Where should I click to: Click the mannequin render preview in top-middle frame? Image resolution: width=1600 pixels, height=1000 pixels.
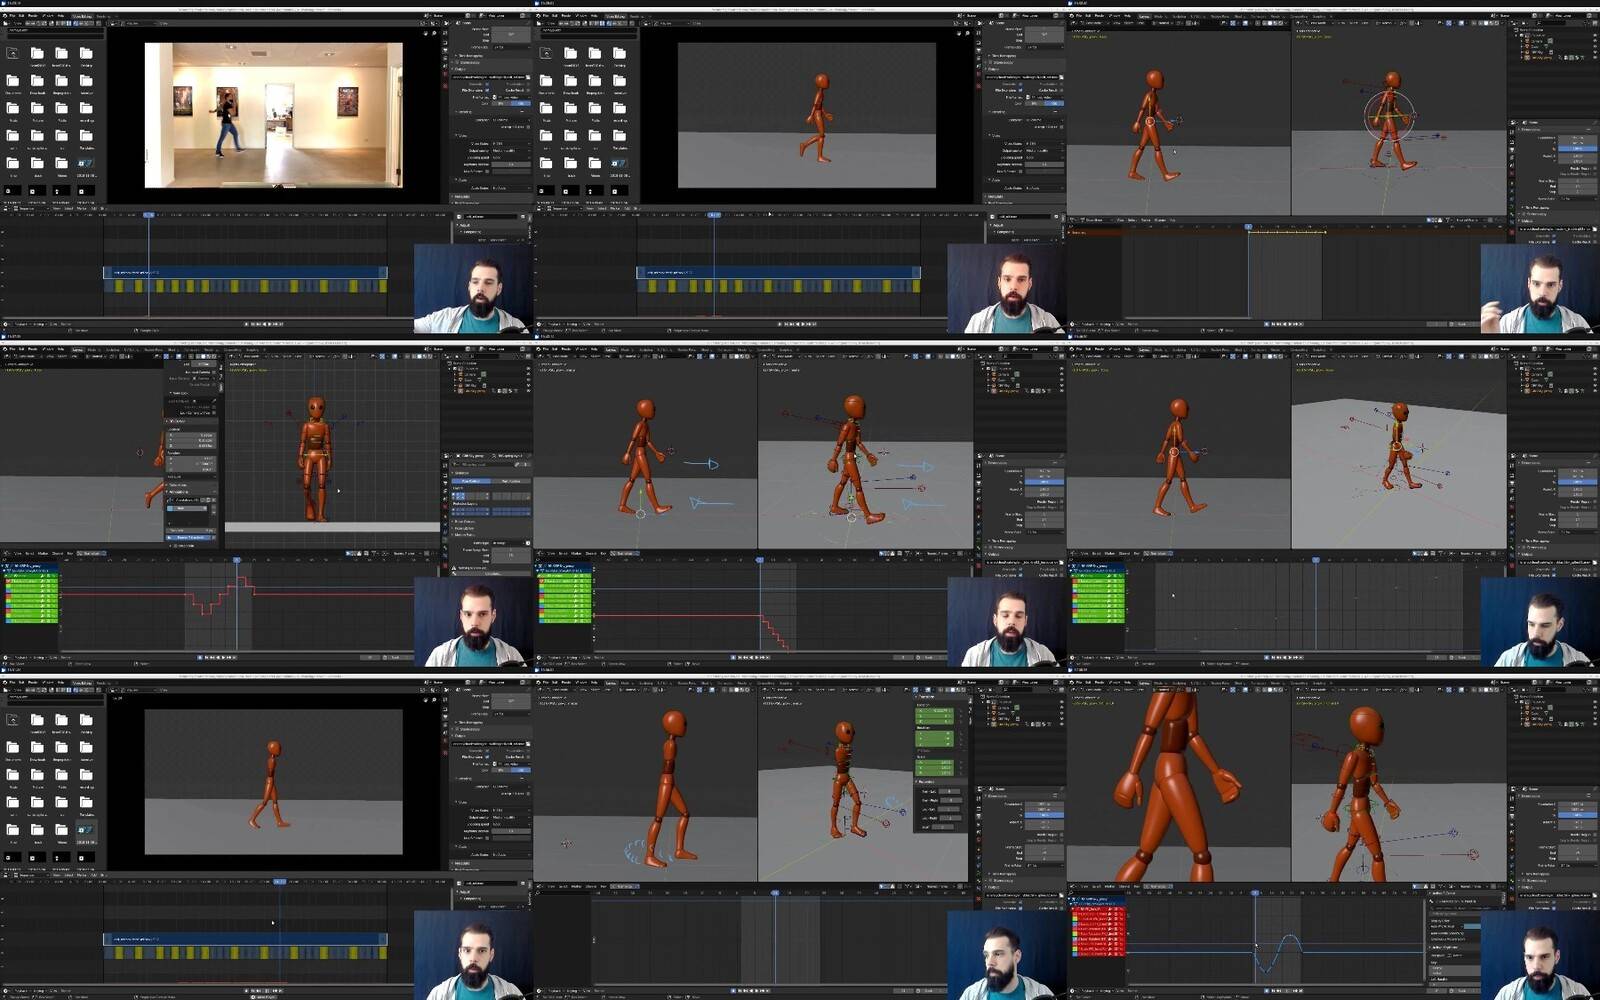807,115
